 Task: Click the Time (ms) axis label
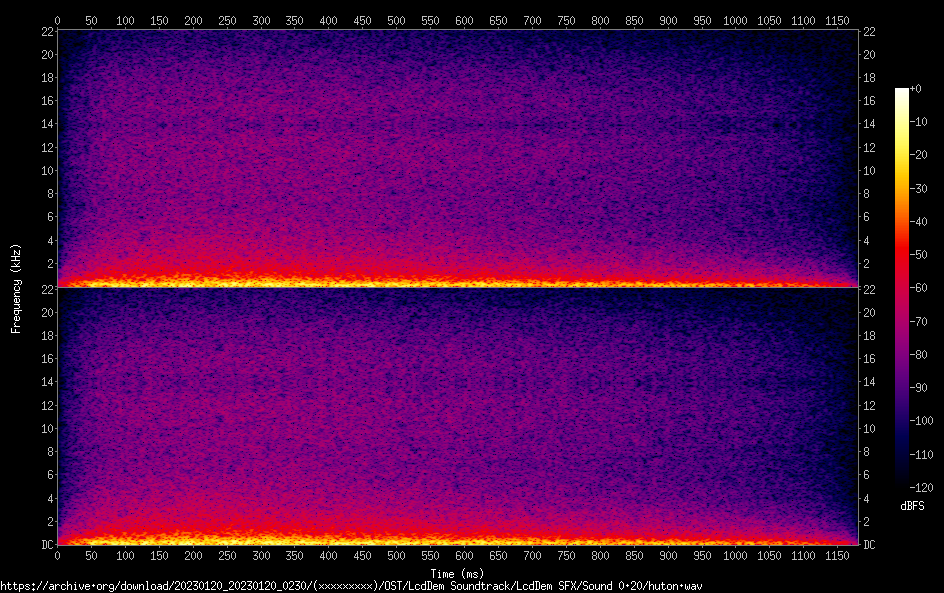[x=456, y=573]
